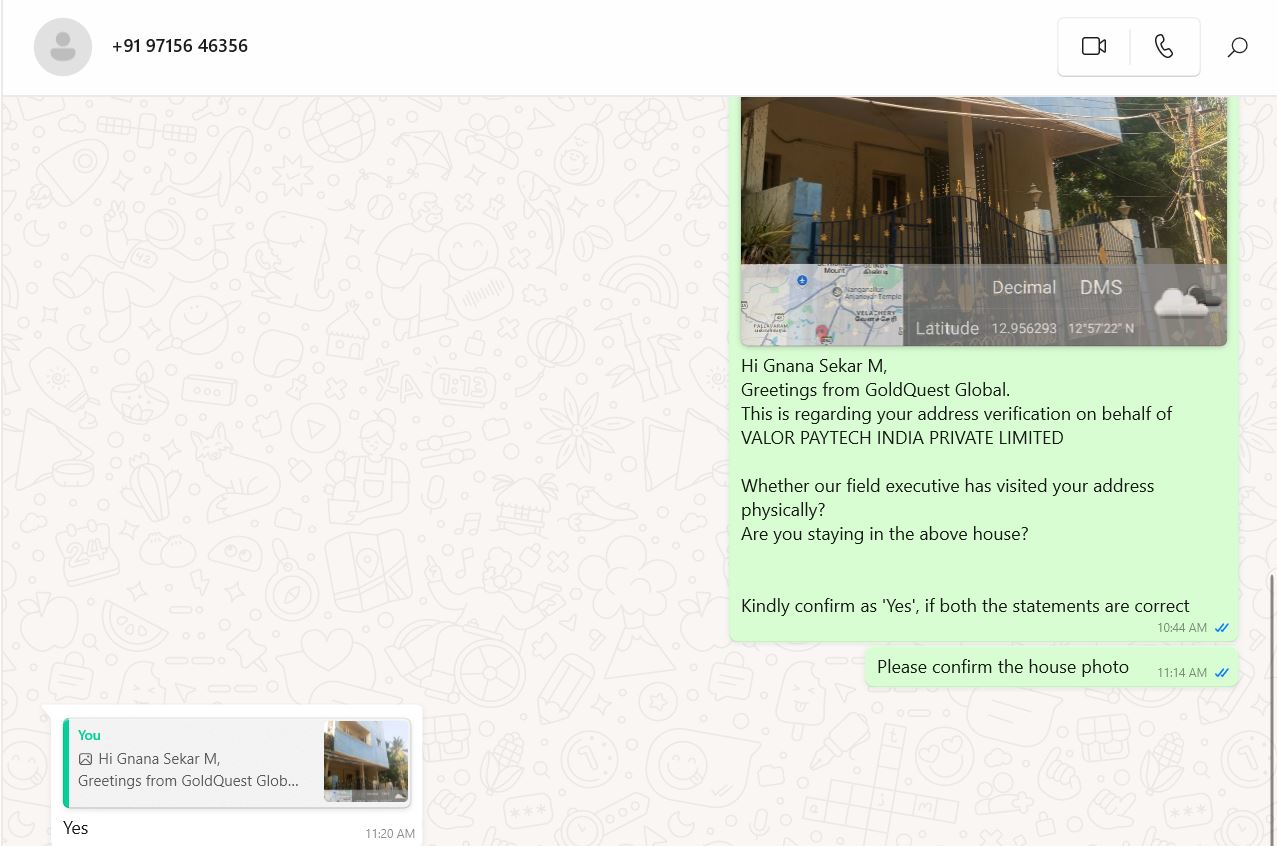Viewport: 1277px width, 846px height.
Task: Click the 10:44 AM message timestamp
Action: [1182, 628]
